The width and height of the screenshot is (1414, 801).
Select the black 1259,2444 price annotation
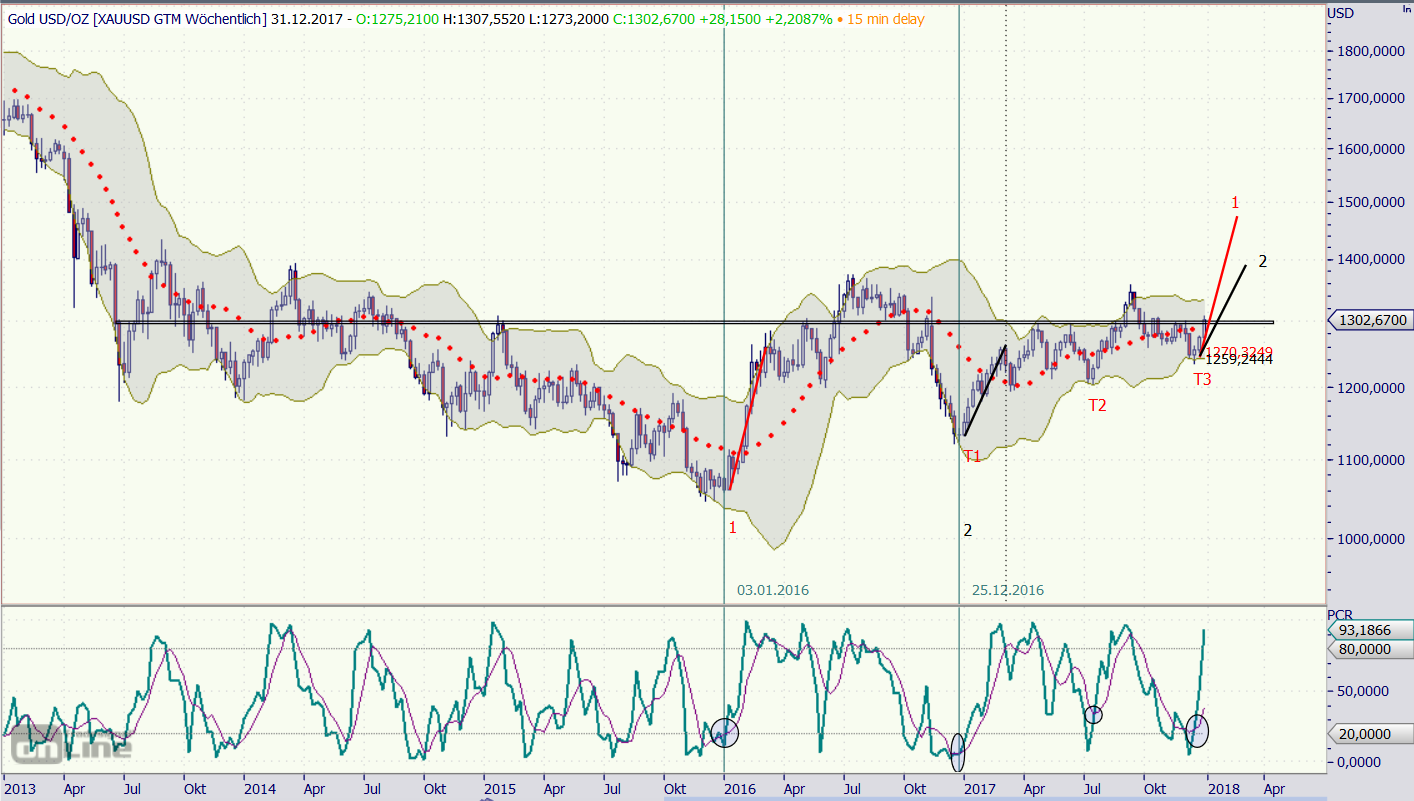click(x=1239, y=359)
